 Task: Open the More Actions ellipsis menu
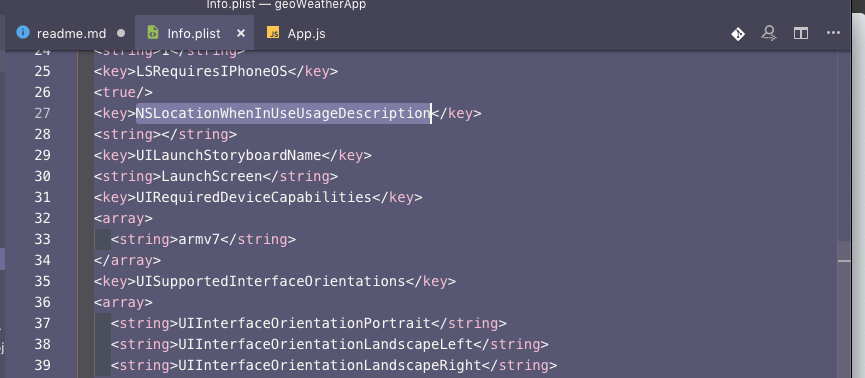pos(833,33)
